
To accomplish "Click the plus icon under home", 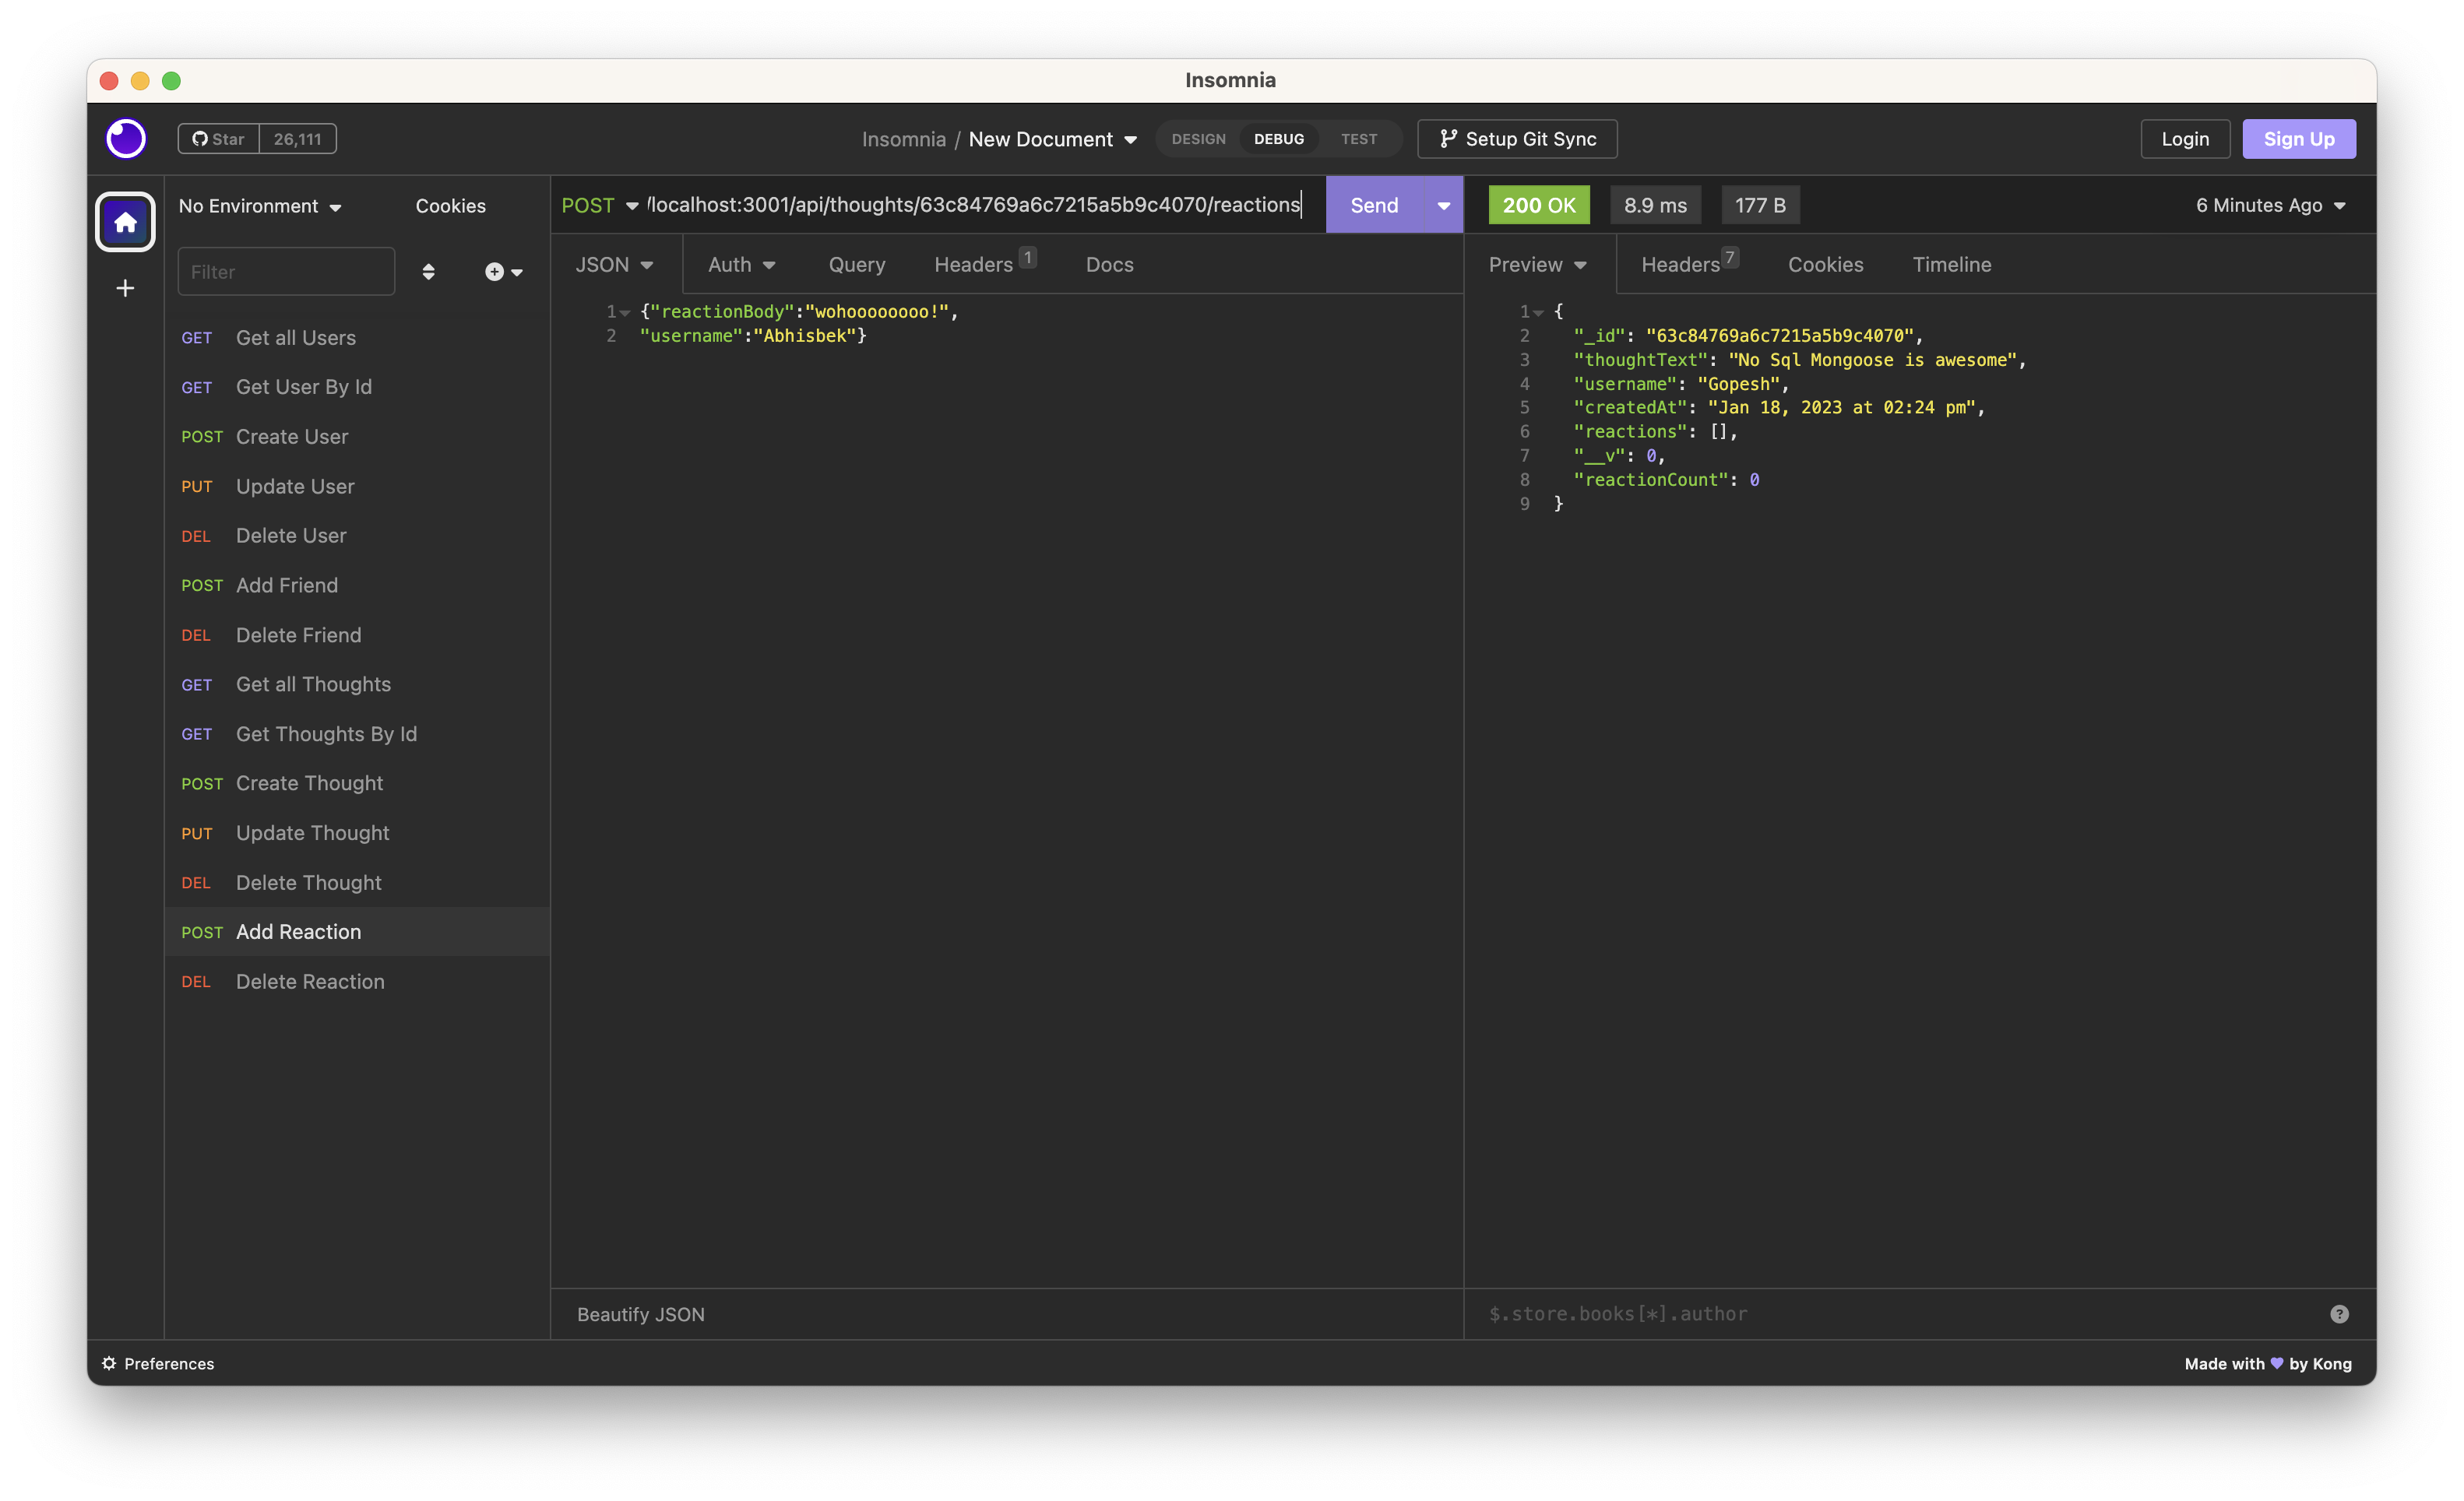I will [x=125, y=289].
